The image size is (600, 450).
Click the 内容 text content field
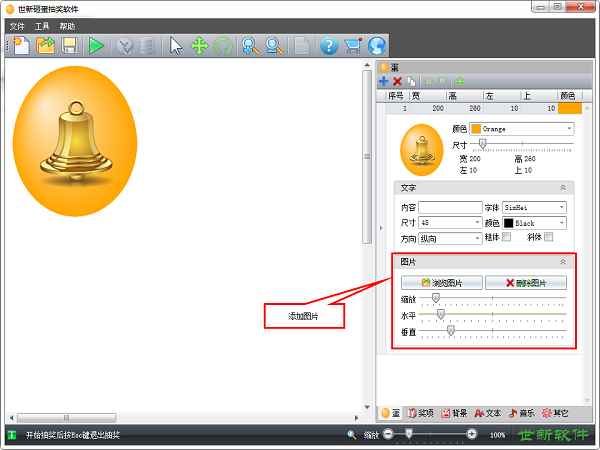click(450, 207)
